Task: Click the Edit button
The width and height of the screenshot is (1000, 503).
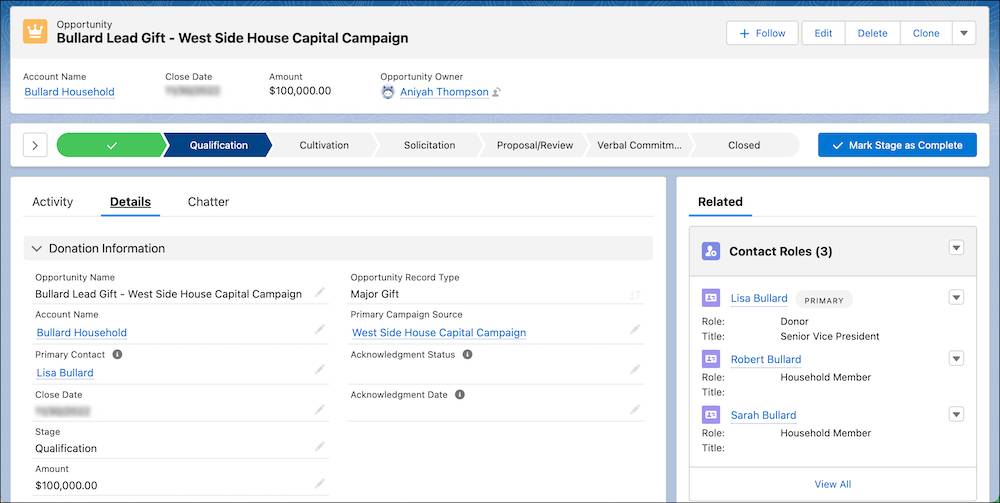Action: tap(823, 33)
